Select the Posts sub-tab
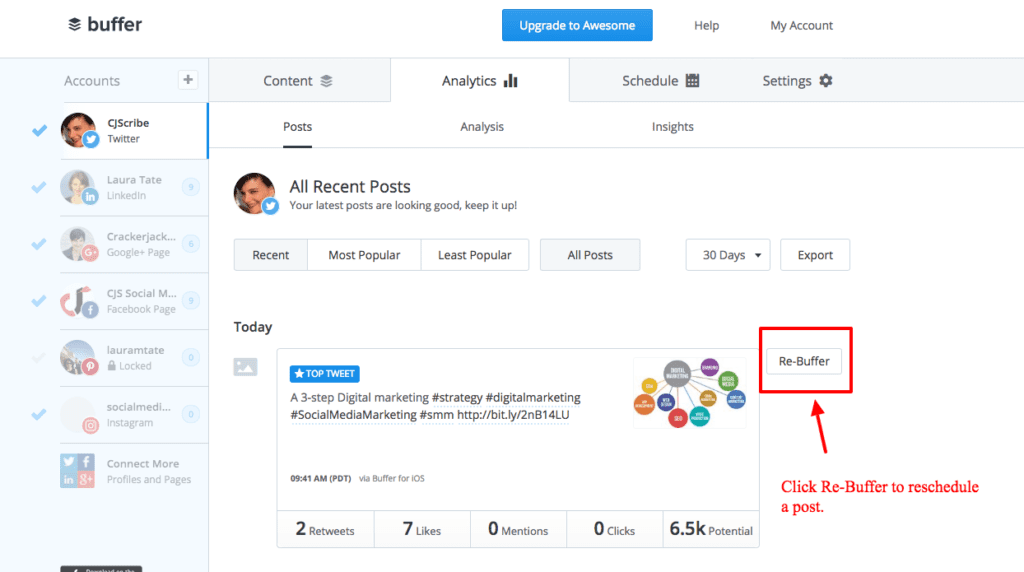 [297, 127]
